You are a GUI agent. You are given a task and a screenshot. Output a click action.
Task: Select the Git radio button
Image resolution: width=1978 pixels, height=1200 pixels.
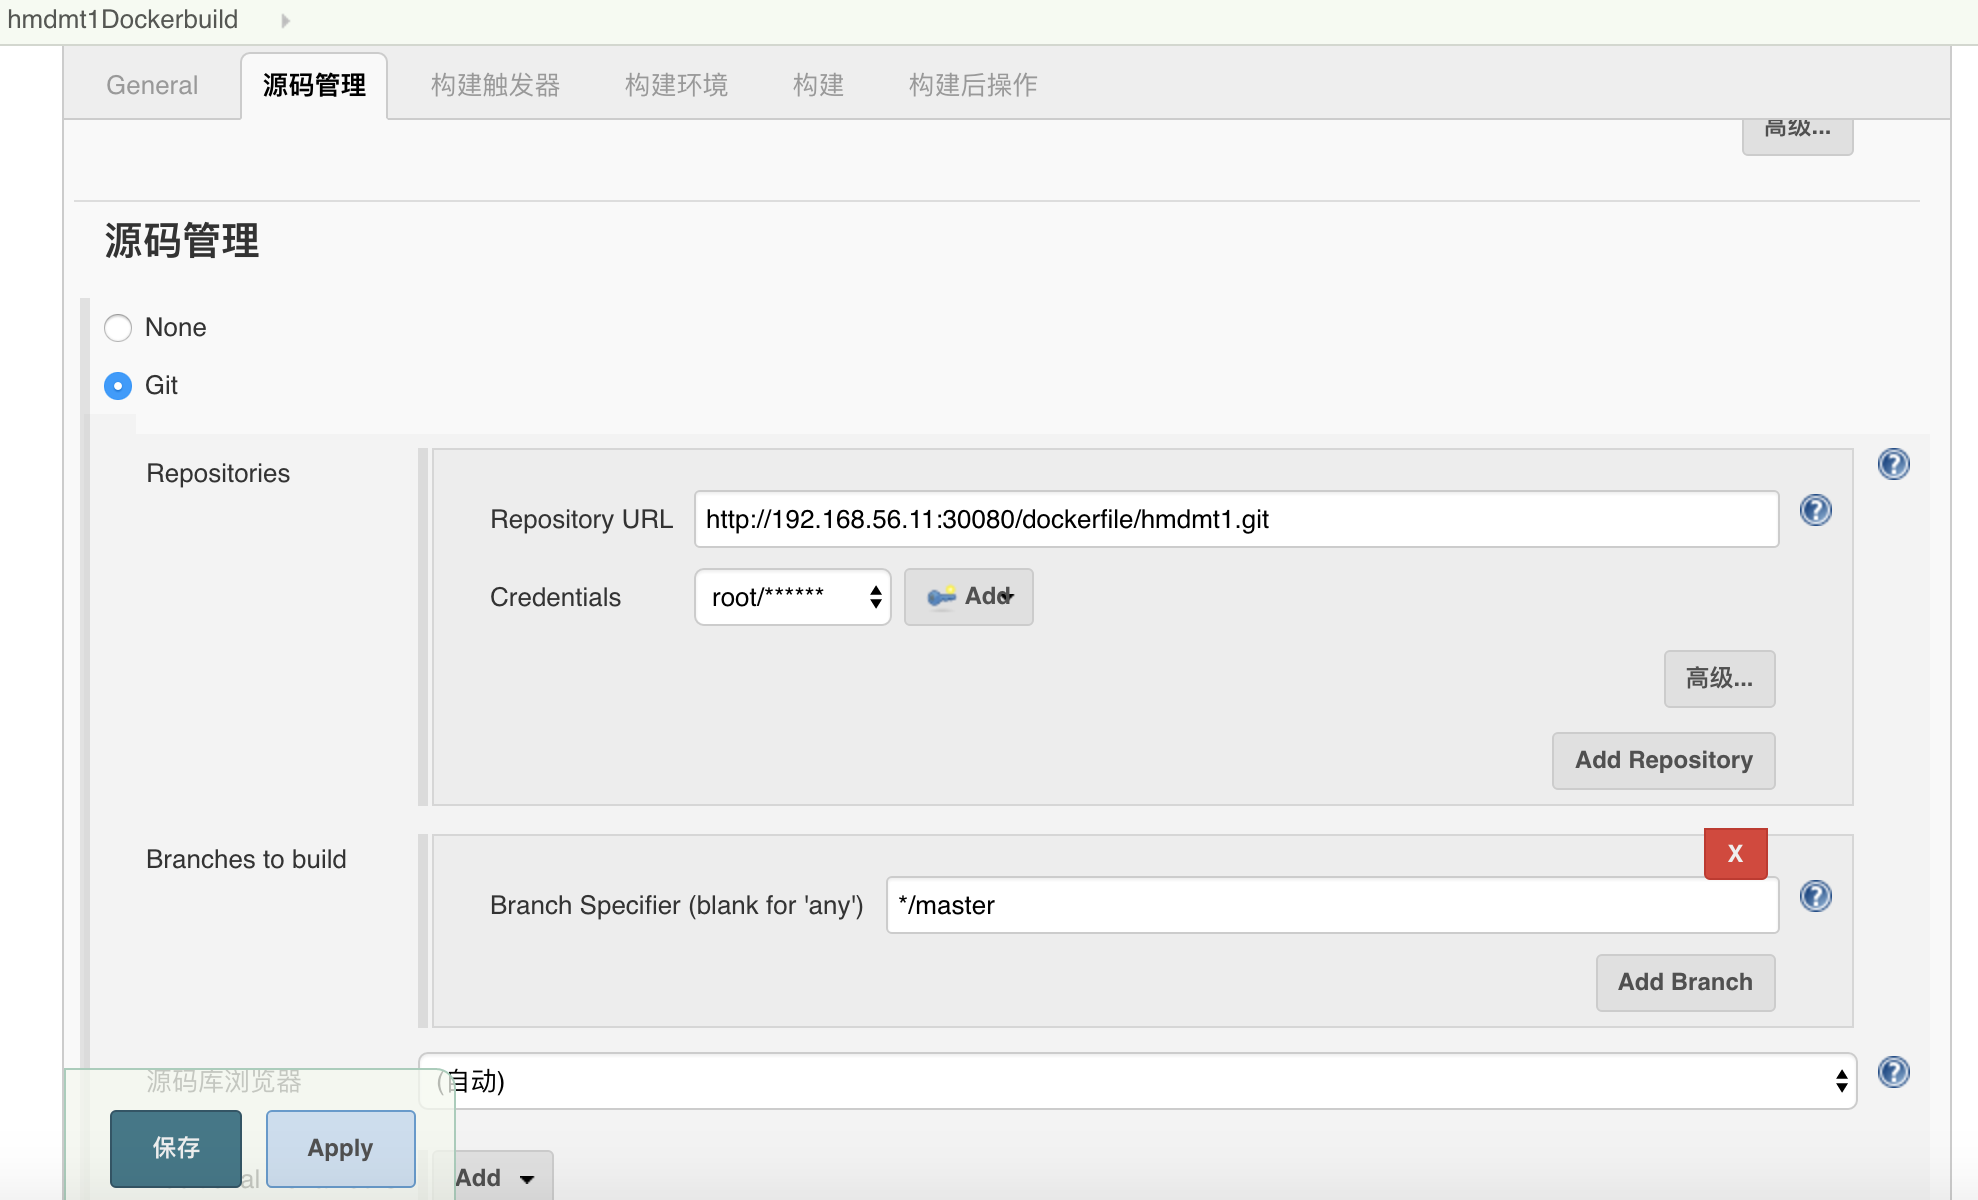click(118, 386)
